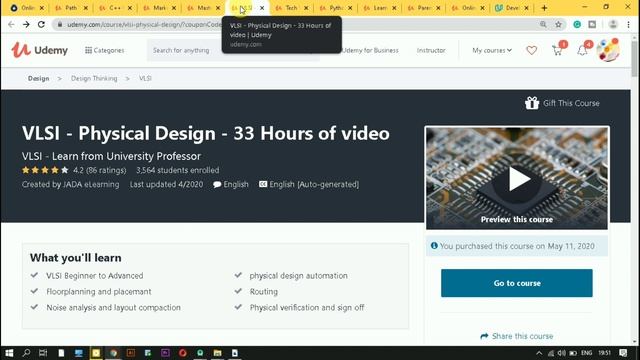Close the 'Pare' tab
Viewport: 640px width, 360px height.
pyautogui.click(x=438, y=8)
